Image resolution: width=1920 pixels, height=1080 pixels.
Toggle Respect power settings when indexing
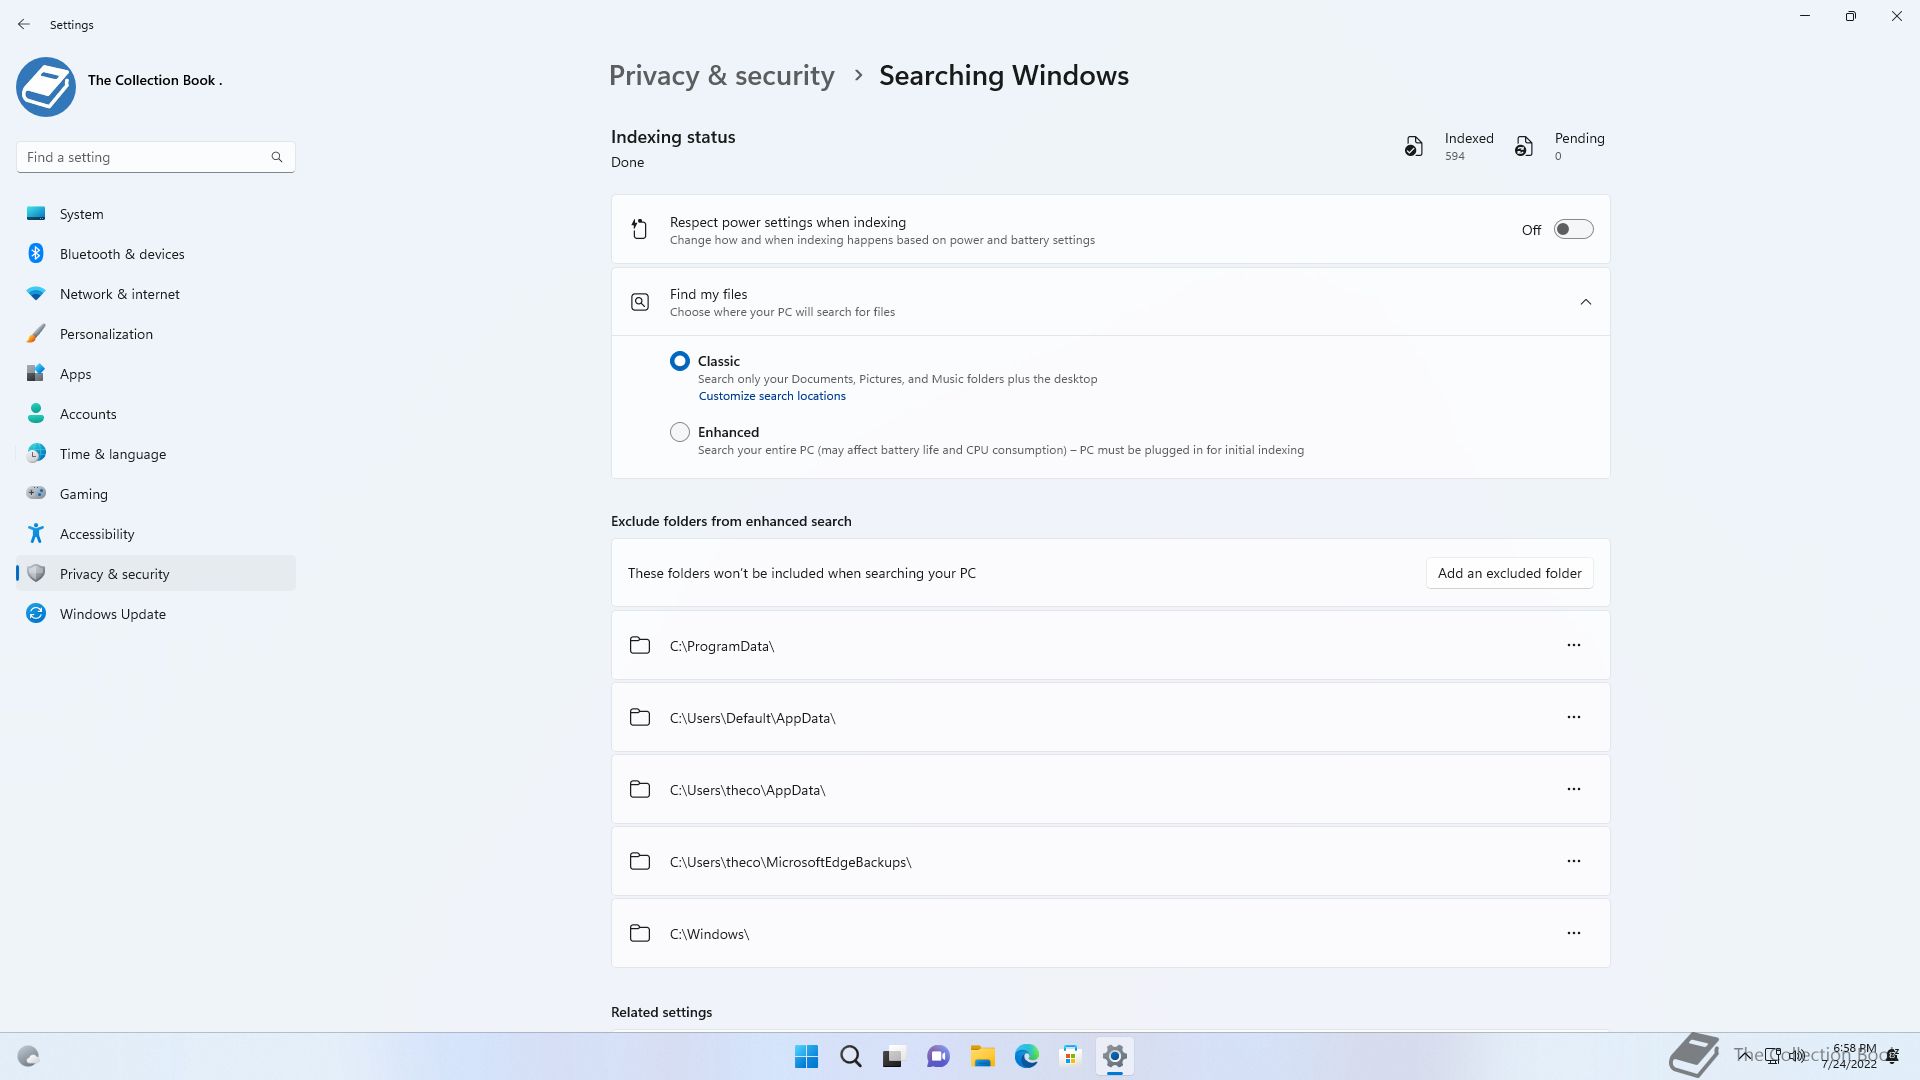tap(1573, 229)
